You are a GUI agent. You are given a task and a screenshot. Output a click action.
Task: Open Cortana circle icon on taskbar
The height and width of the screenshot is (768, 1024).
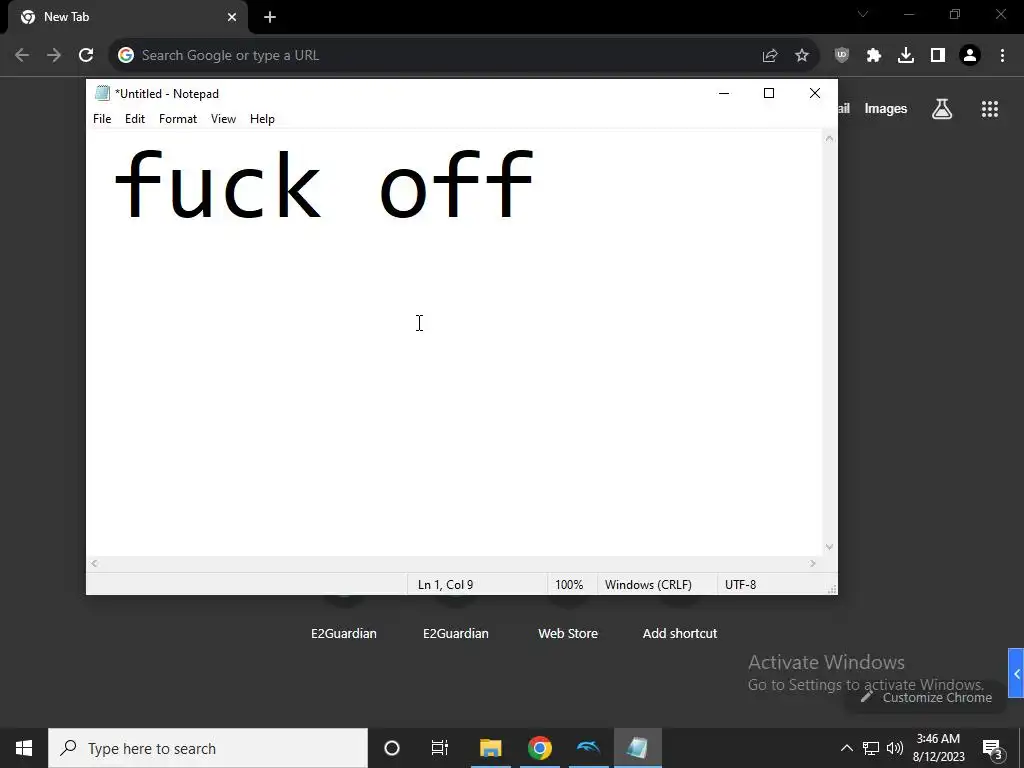[x=392, y=748]
